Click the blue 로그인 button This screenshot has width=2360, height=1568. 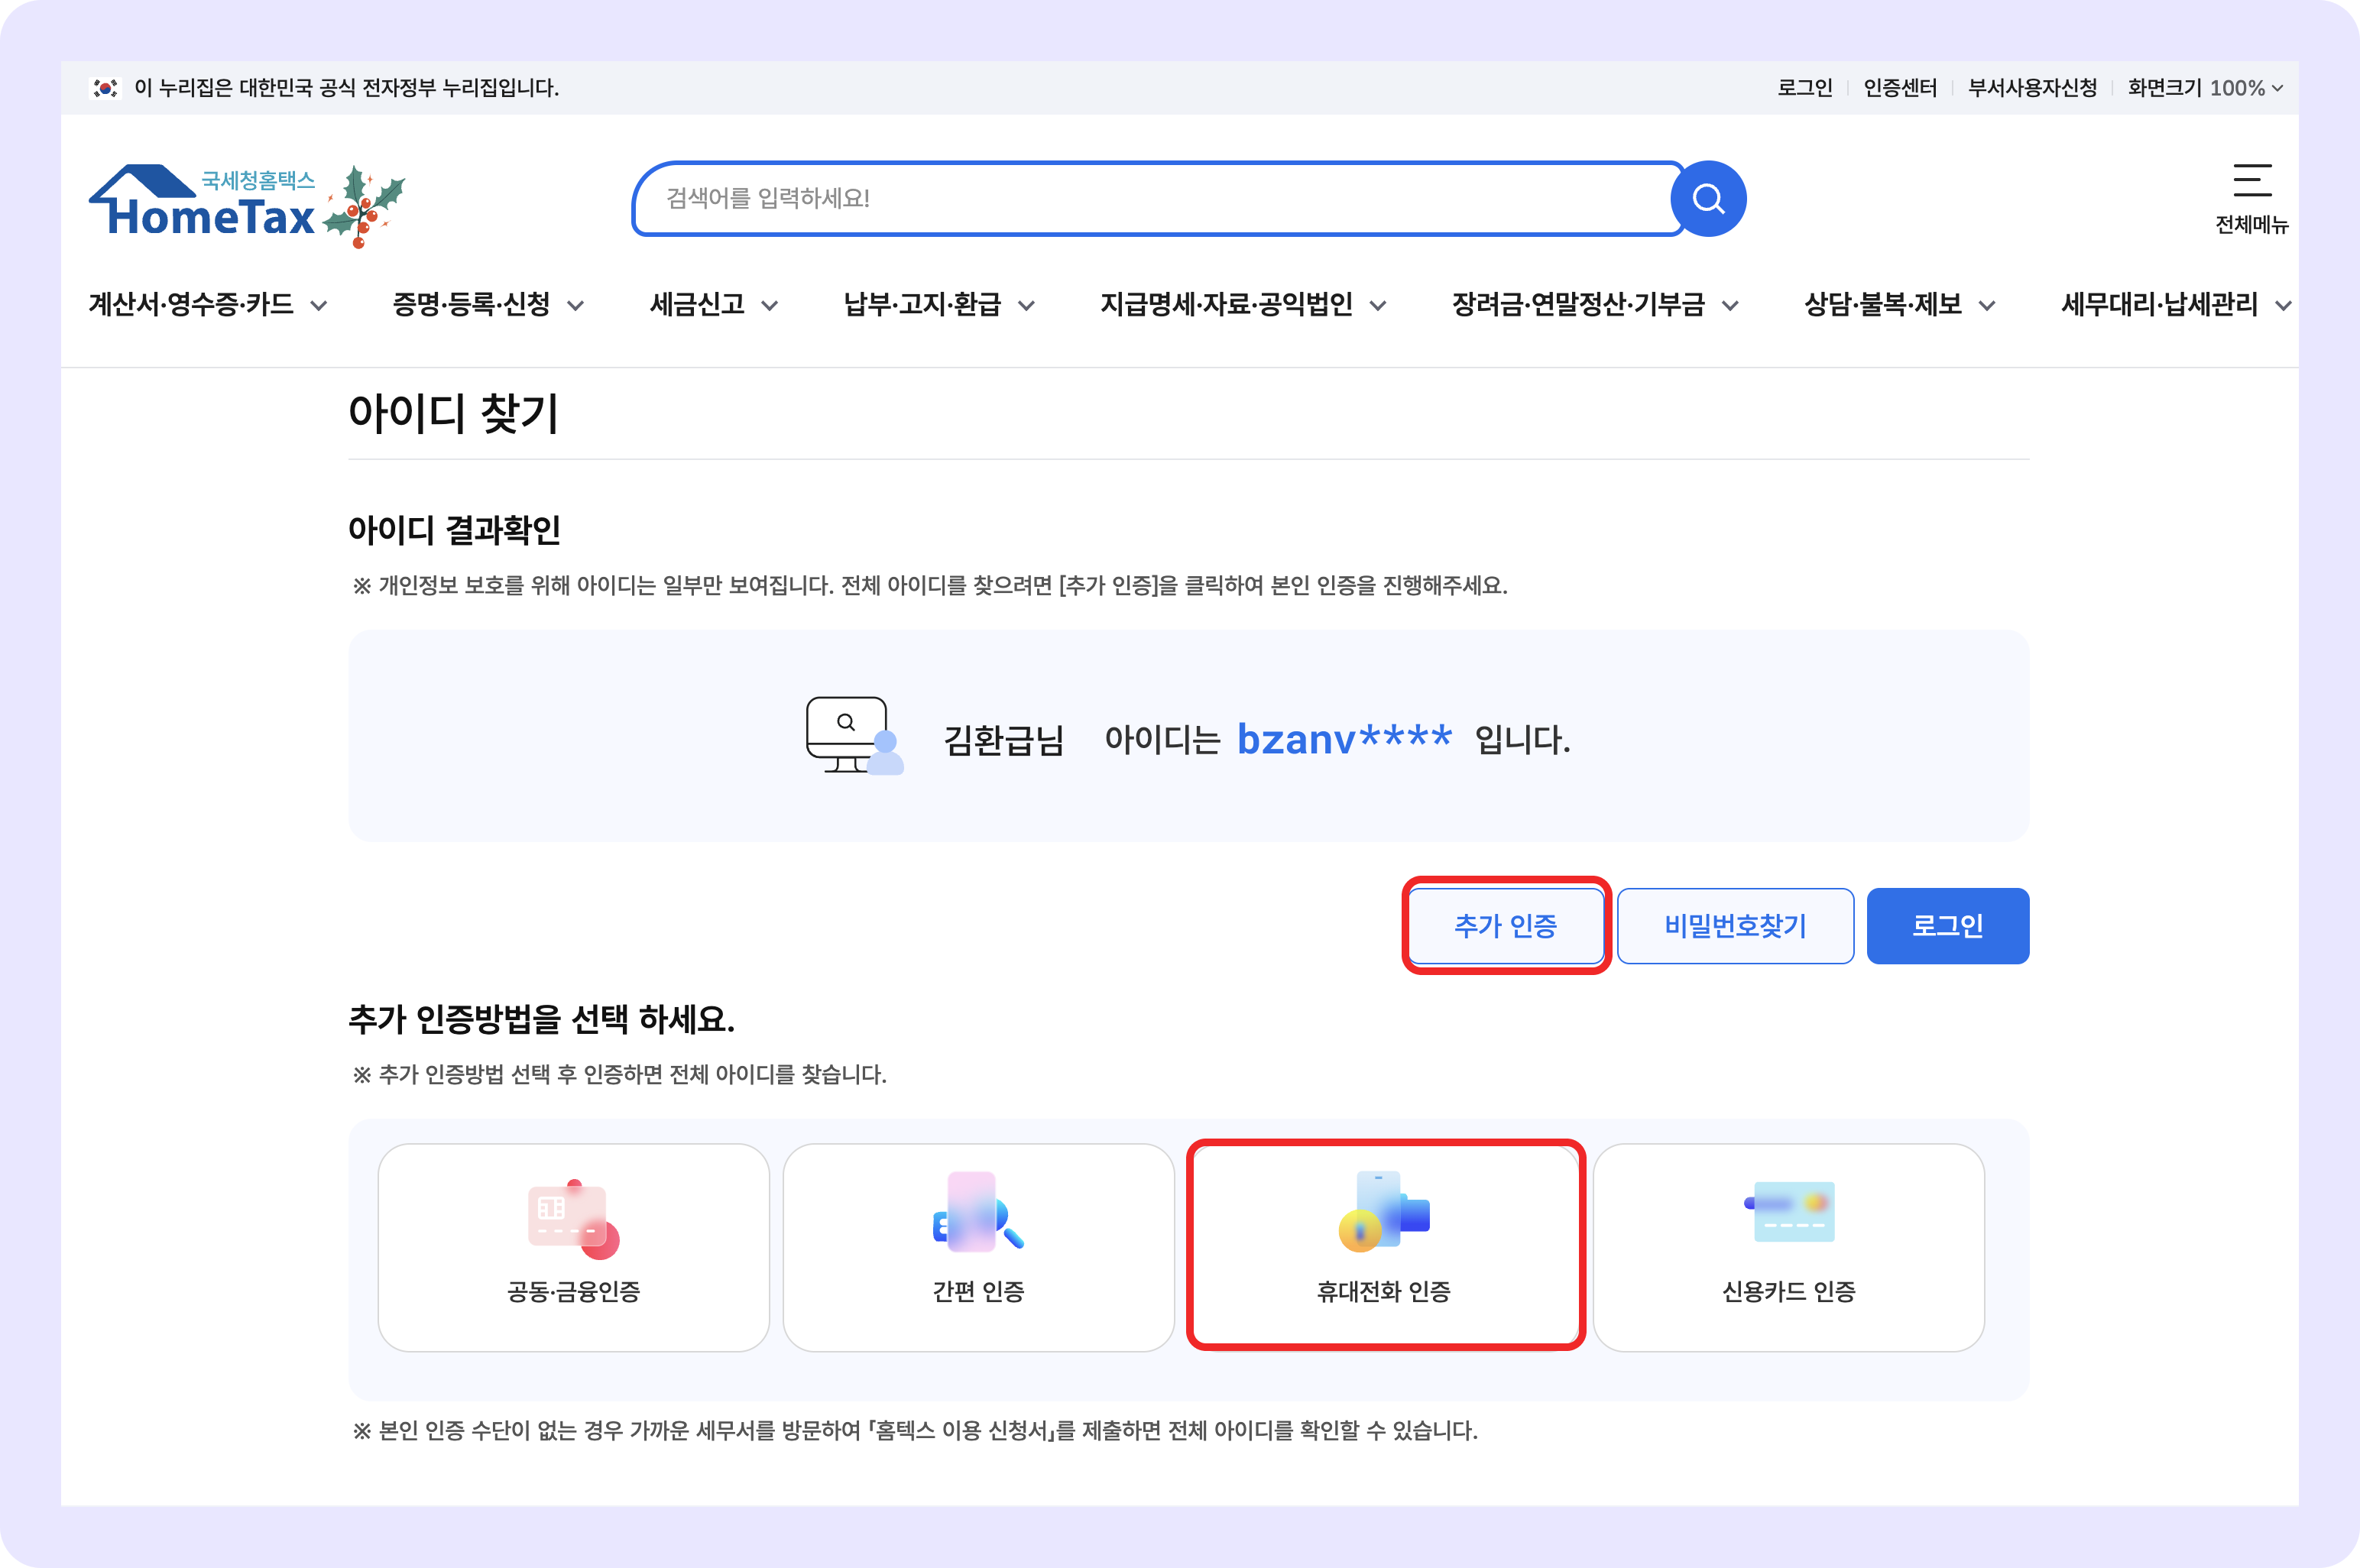point(1947,926)
